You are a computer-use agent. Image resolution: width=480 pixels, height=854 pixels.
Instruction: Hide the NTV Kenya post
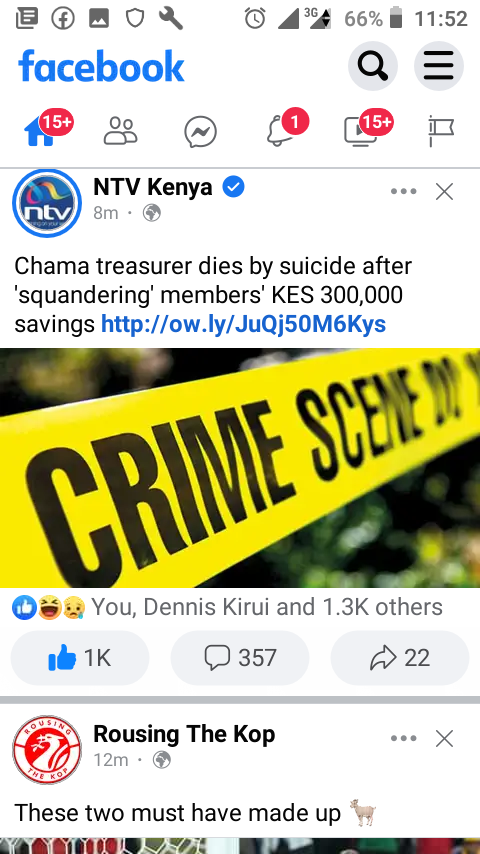pyautogui.click(x=445, y=192)
